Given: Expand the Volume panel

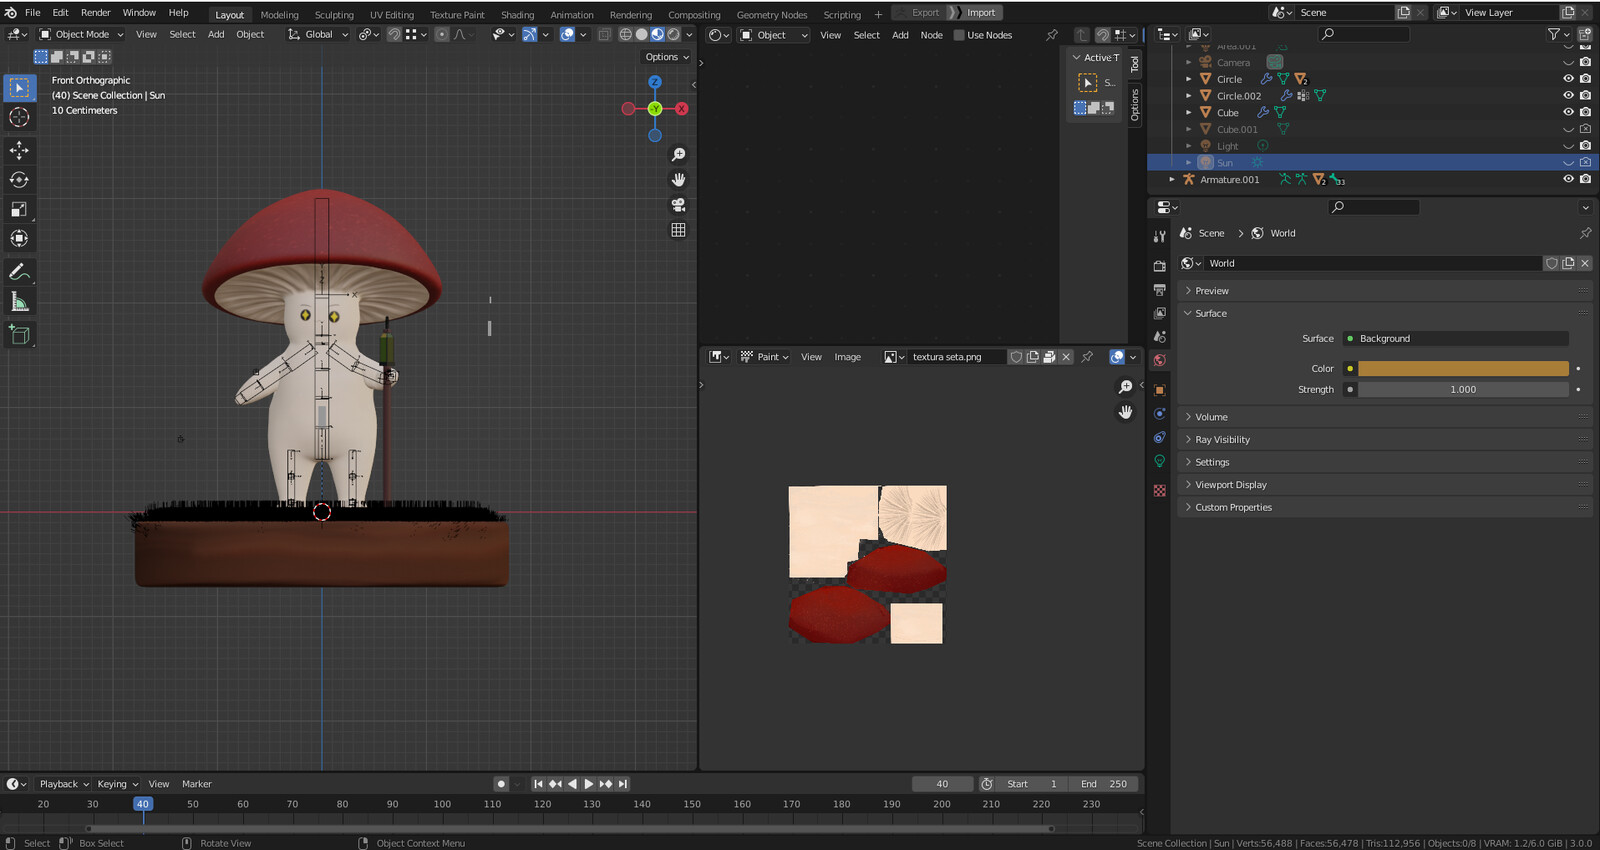Looking at the screenshot, I should [1211, 417].
